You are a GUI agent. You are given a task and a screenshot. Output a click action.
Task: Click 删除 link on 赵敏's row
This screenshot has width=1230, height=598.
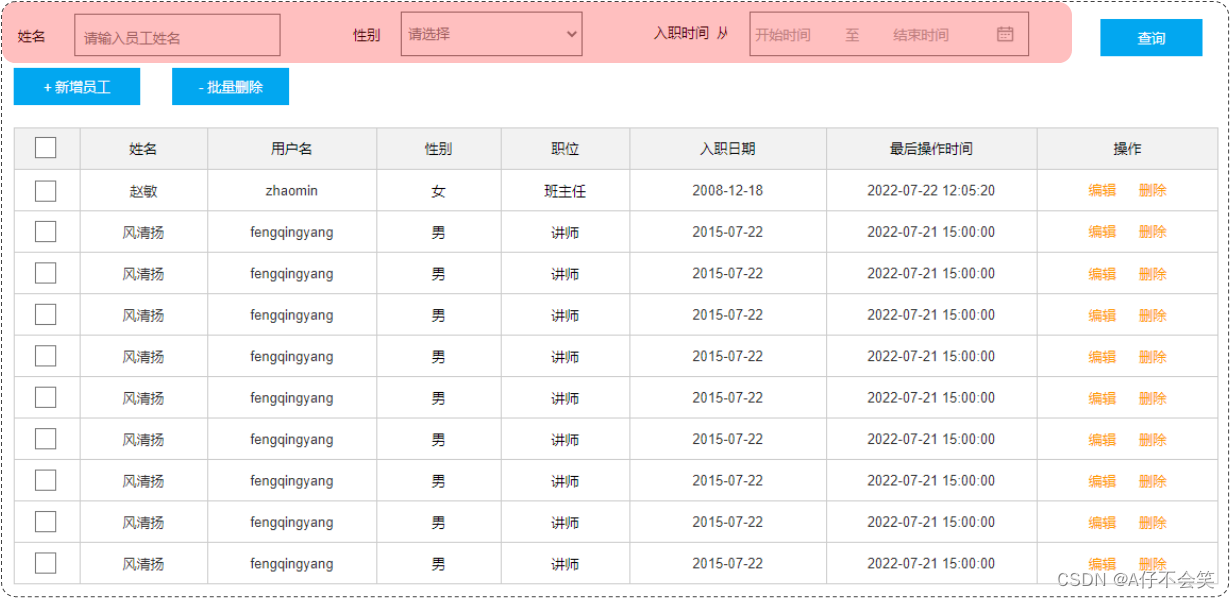1153,190
